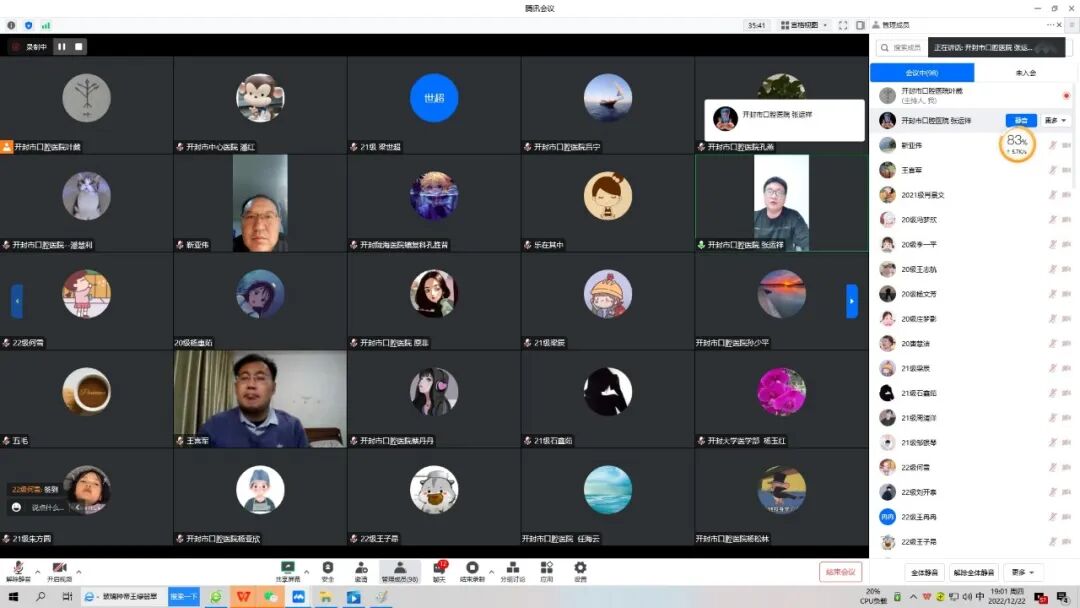
Task: Toggle靳亚伟's muted microphone icon in member list
Action: [1052, 145]
